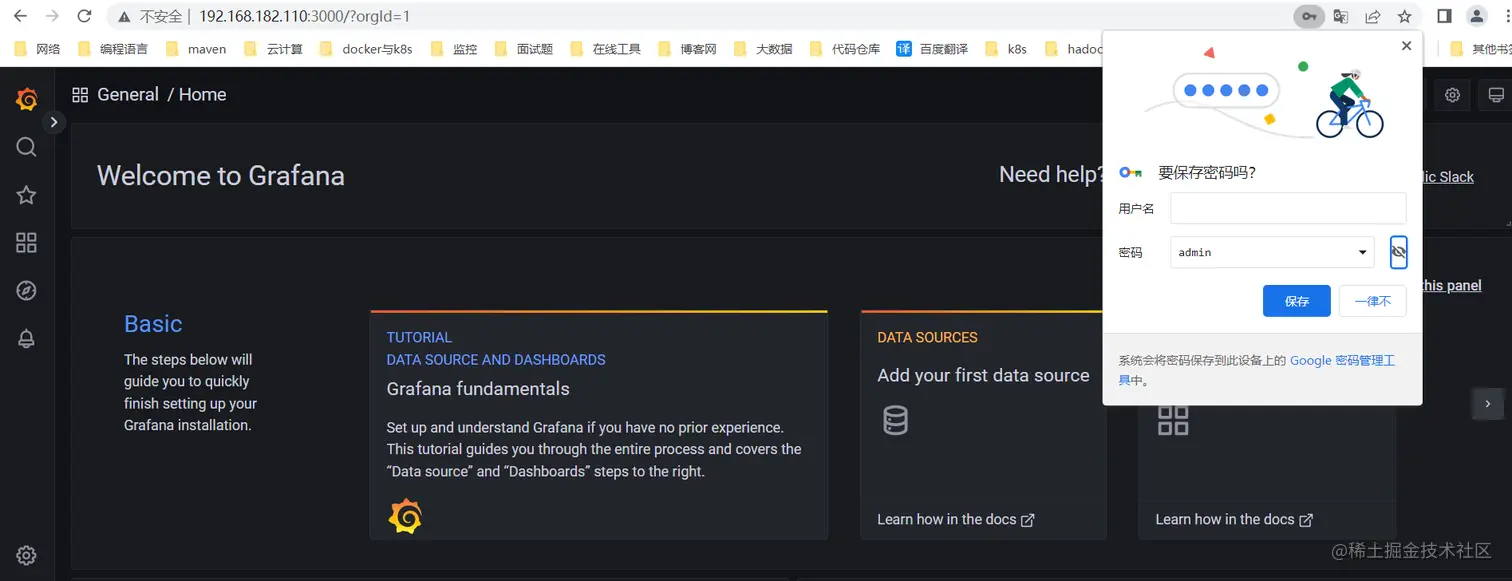1512x581 pixels.
Task: Open the maven bookmark folder
Action: [196, 48]
